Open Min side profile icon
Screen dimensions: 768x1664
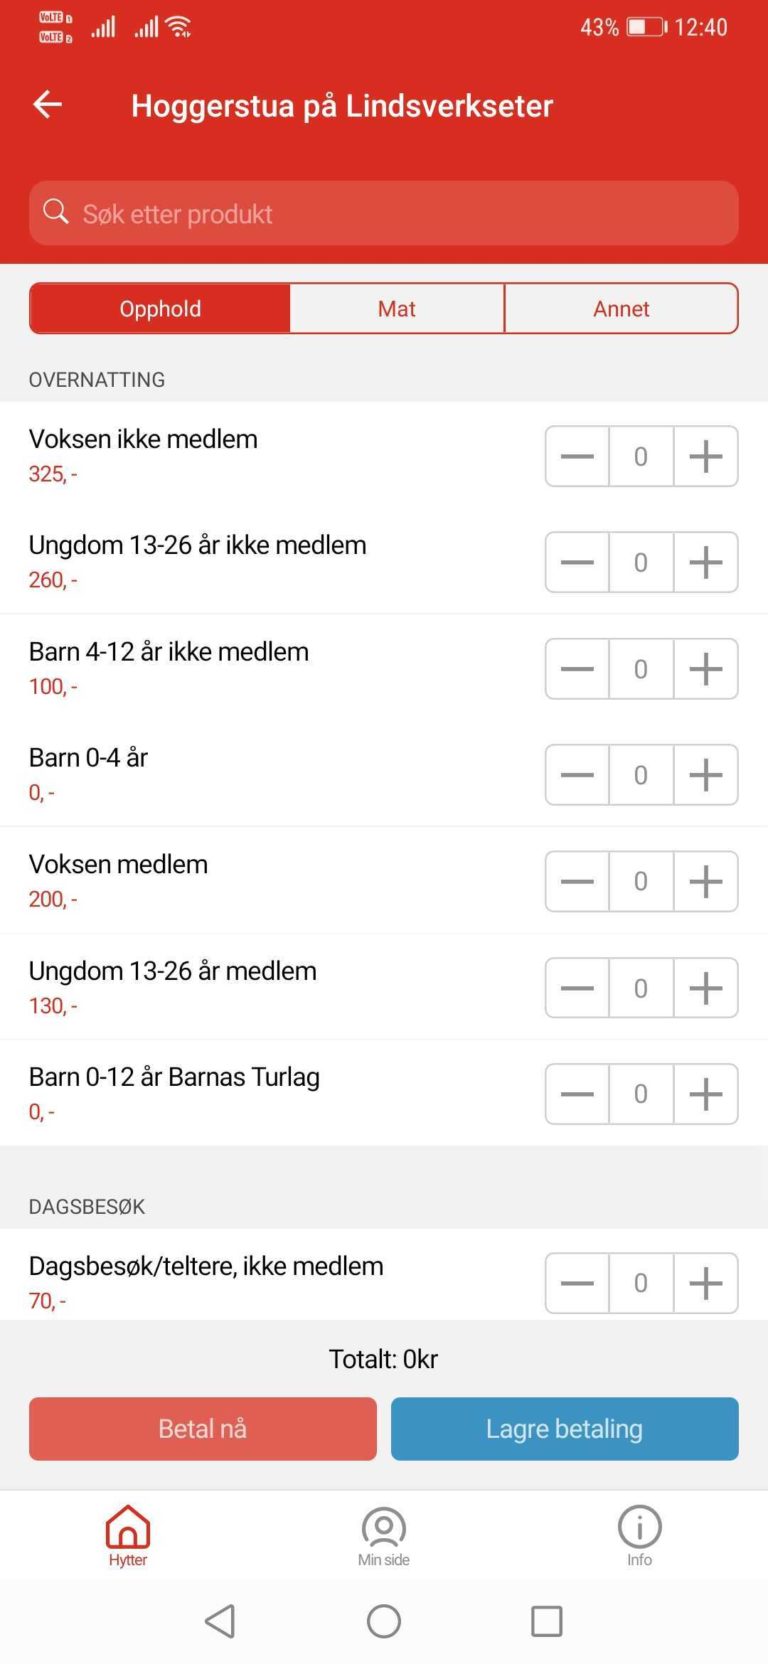coord(384,1527)
